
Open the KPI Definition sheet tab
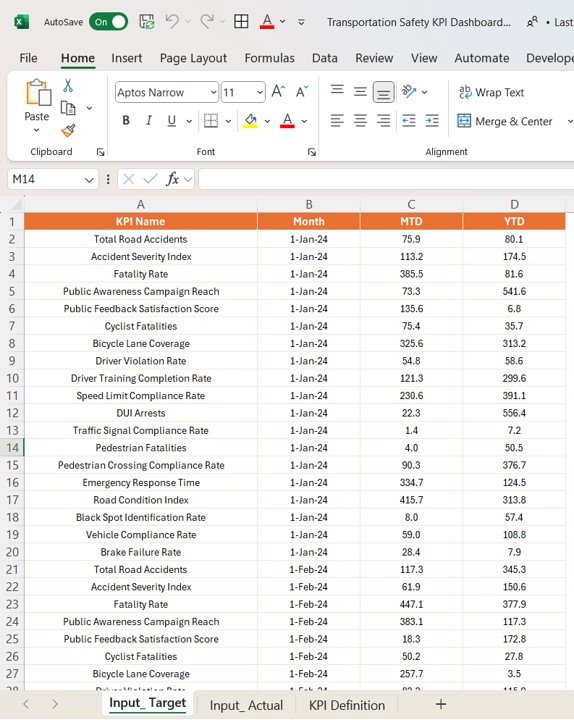(347, 705)
